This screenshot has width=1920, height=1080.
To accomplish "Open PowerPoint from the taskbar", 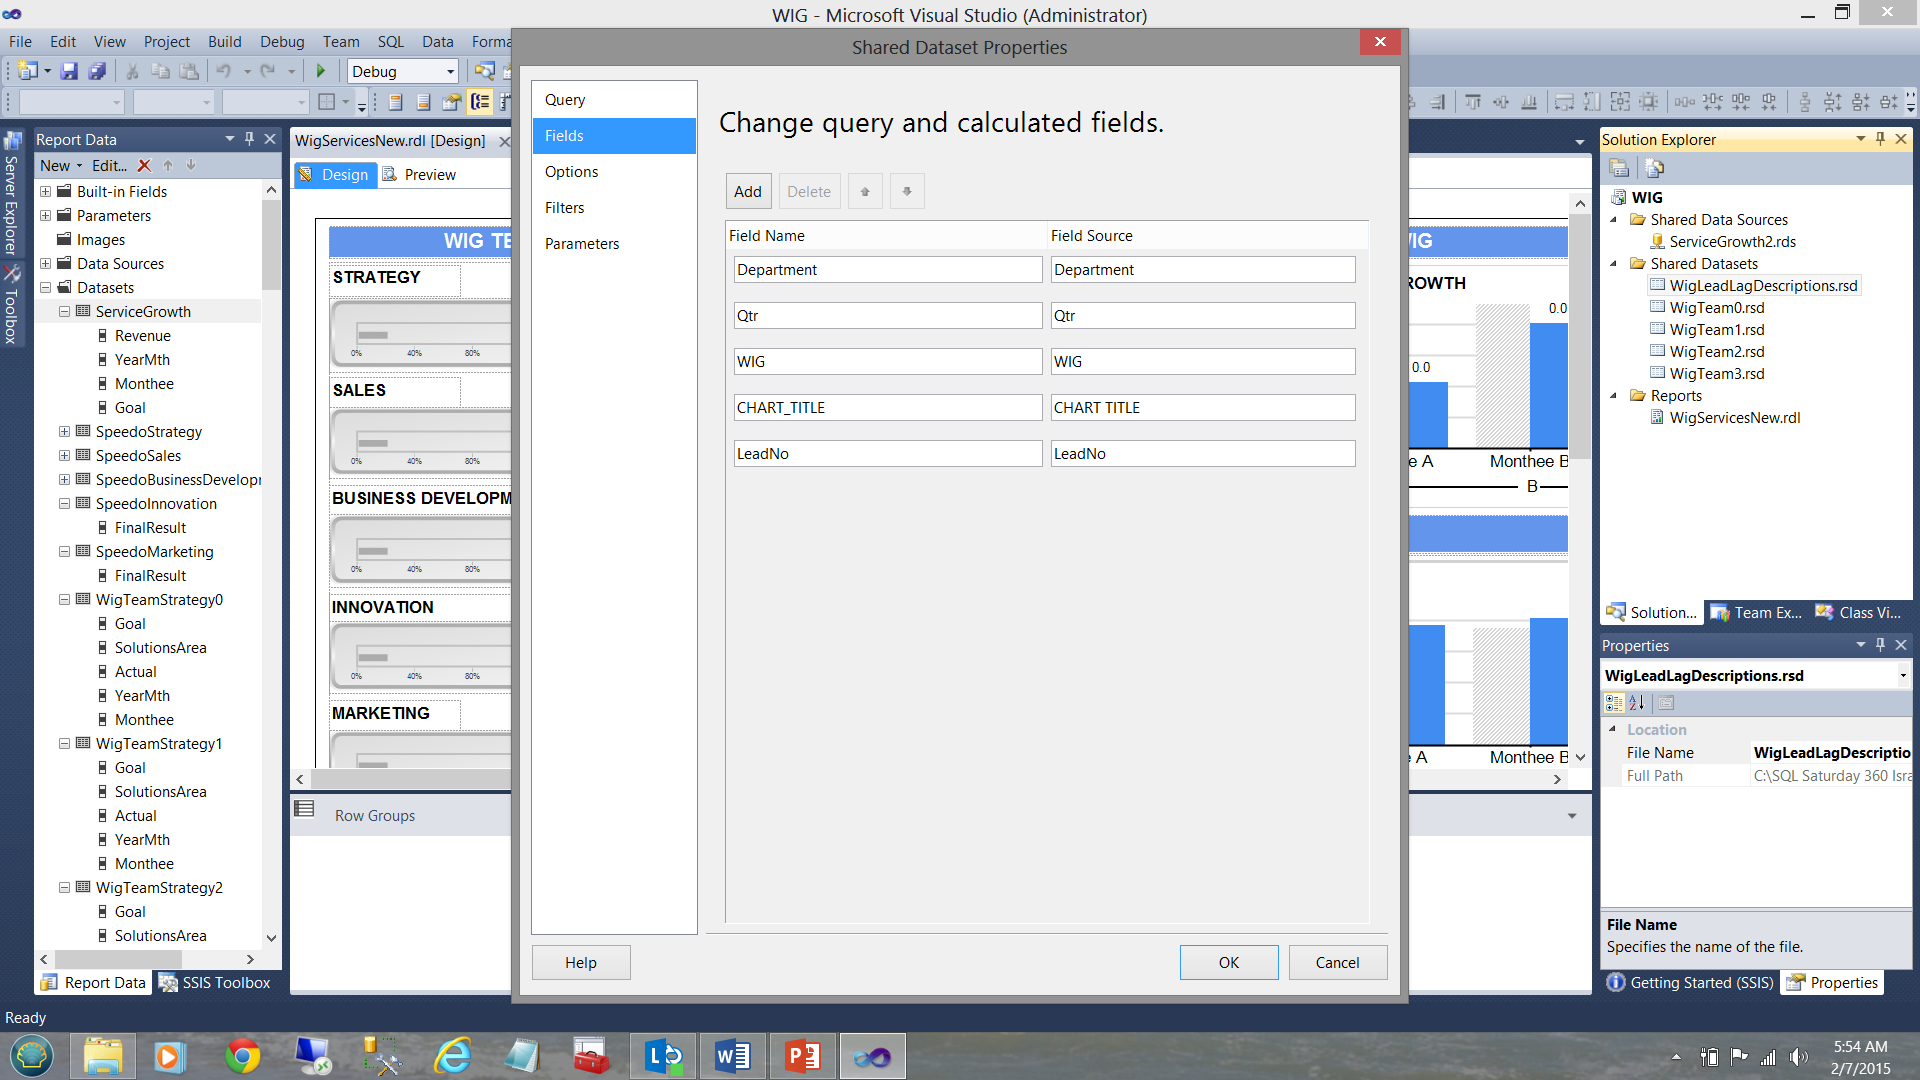I will tap(802, 1056).
